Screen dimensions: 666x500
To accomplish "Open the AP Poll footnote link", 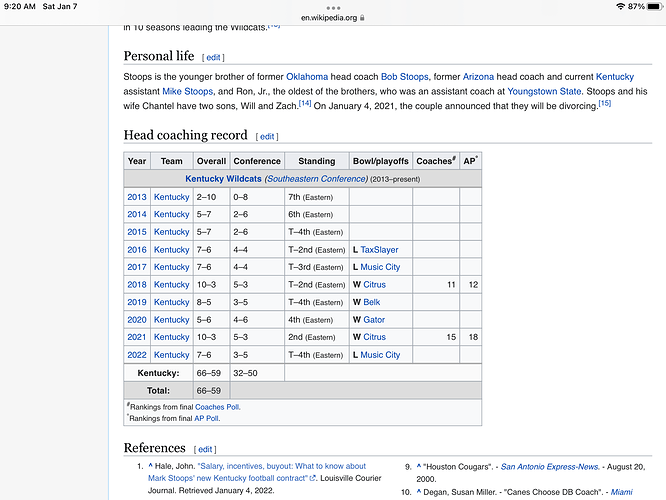I will coord(206,418).
